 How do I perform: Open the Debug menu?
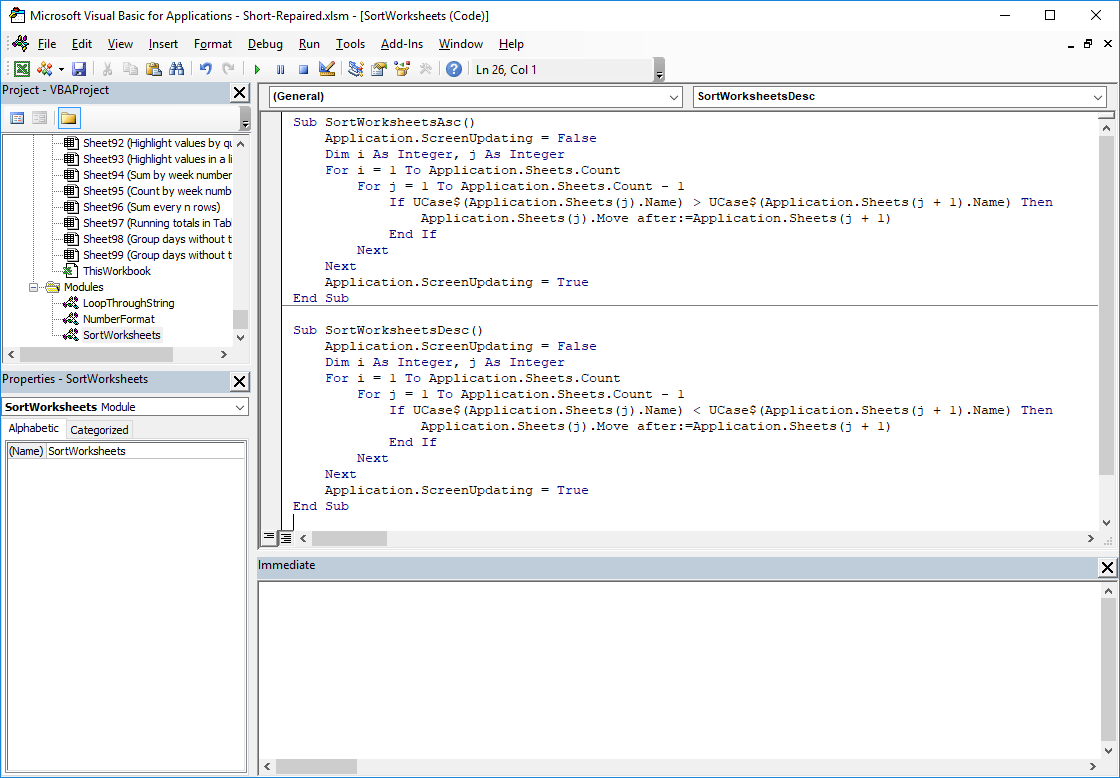265,44
